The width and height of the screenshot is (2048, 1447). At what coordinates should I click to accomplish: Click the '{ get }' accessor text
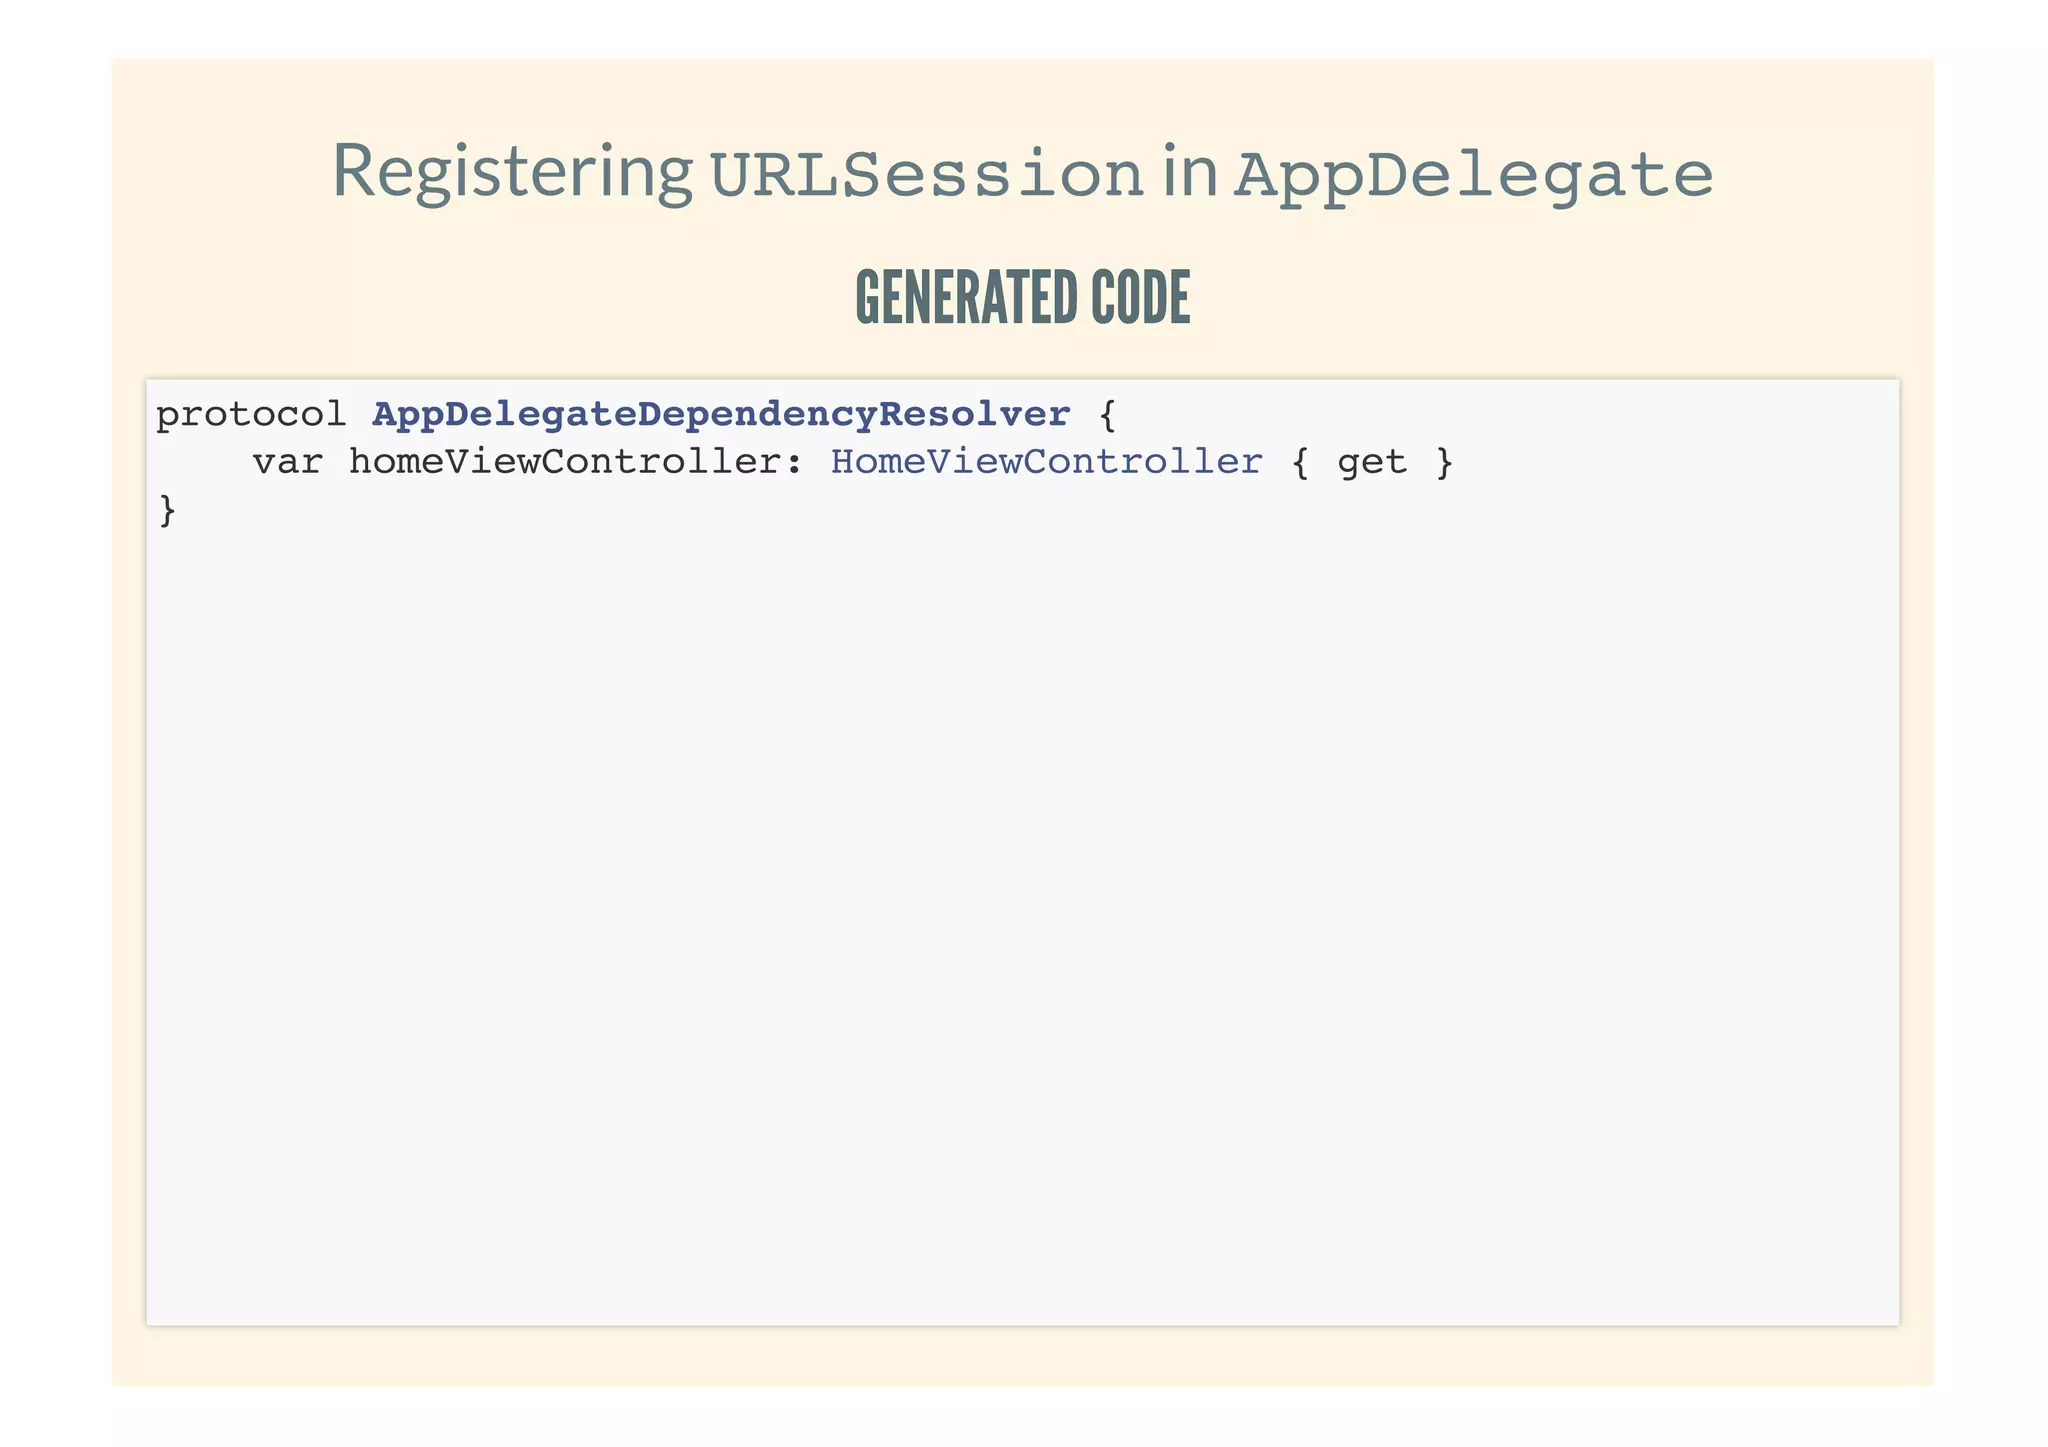[x=1372, y=463]
